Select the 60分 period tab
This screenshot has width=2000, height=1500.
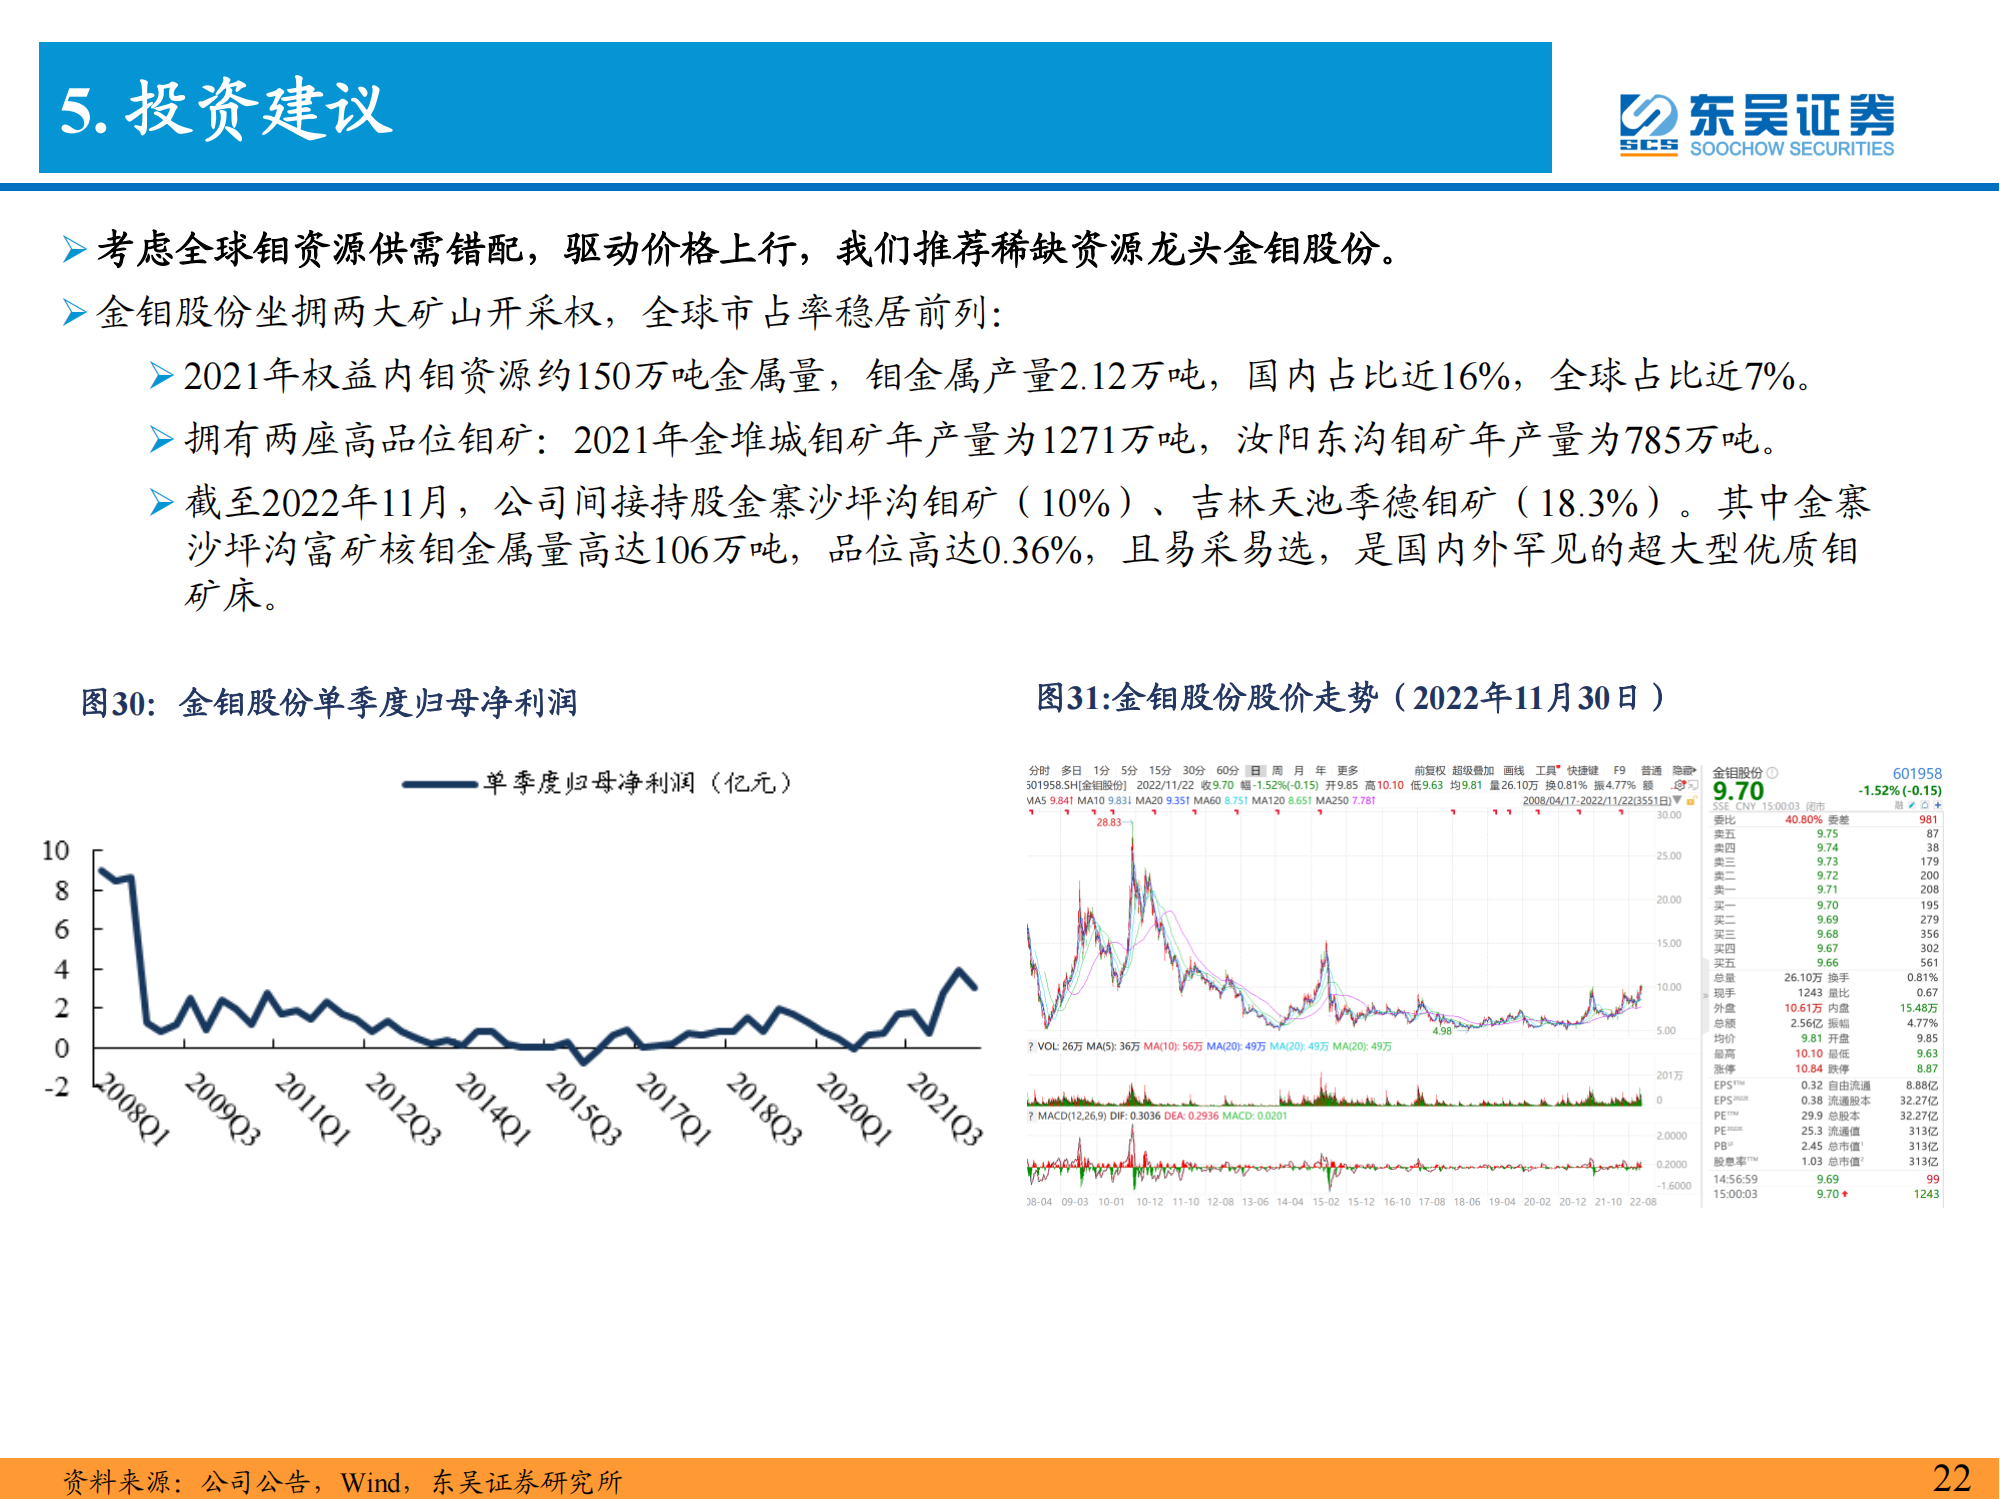(1228, 771)
